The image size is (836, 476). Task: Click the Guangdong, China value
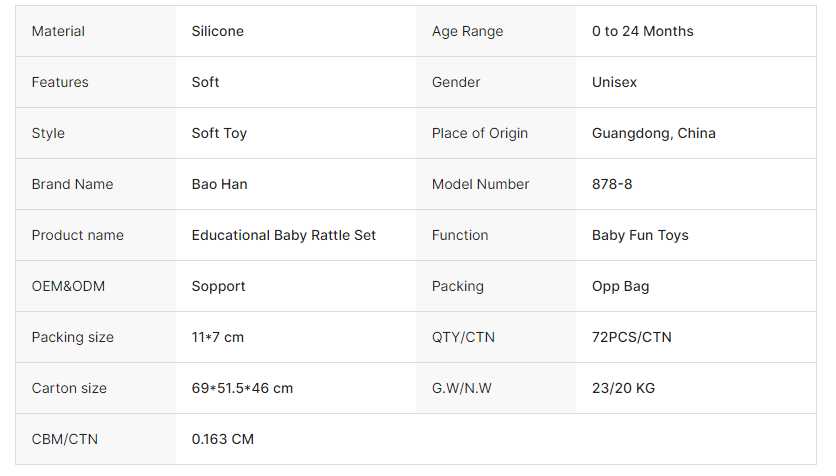(x=653, y=133)
